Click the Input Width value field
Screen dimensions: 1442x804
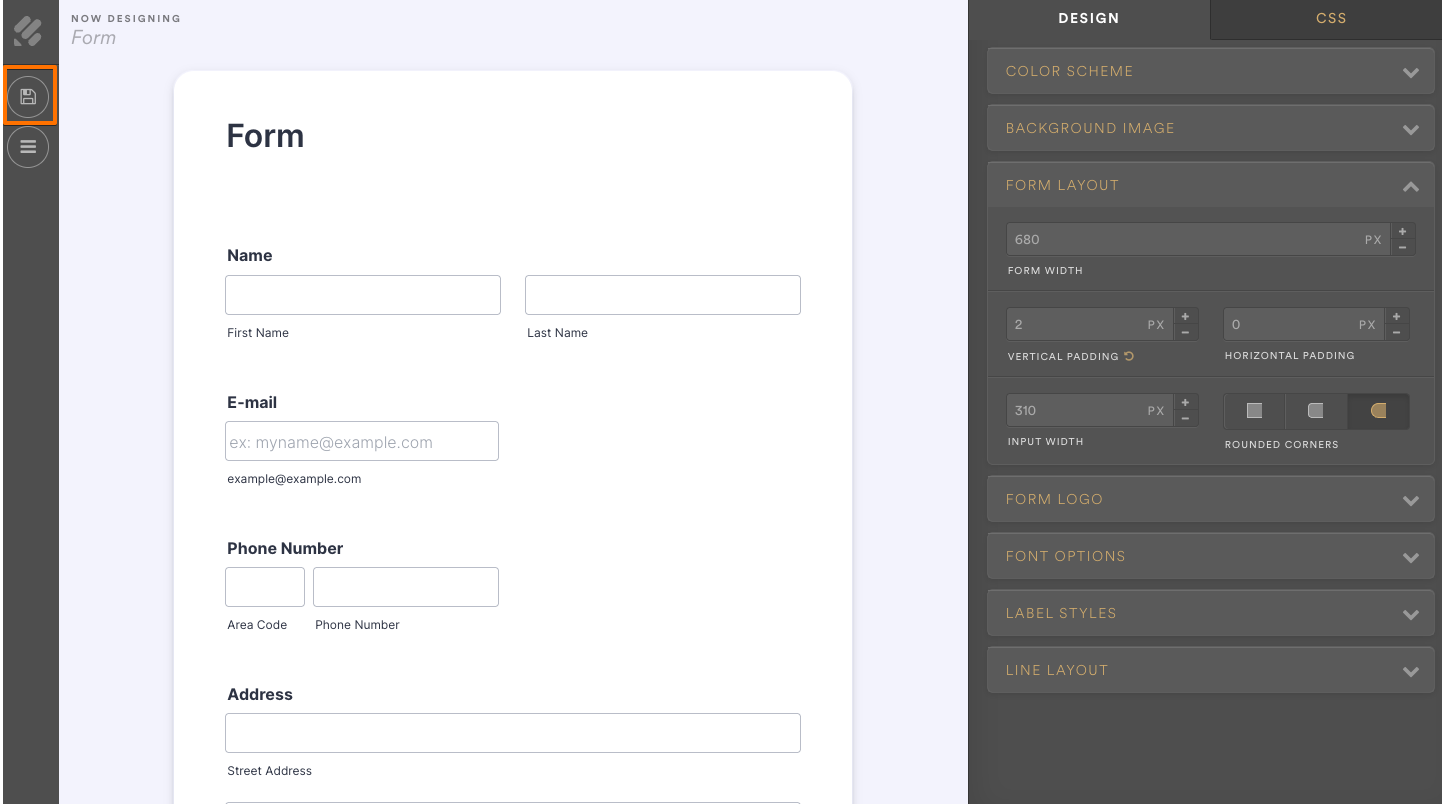(x=1090, y=411)
